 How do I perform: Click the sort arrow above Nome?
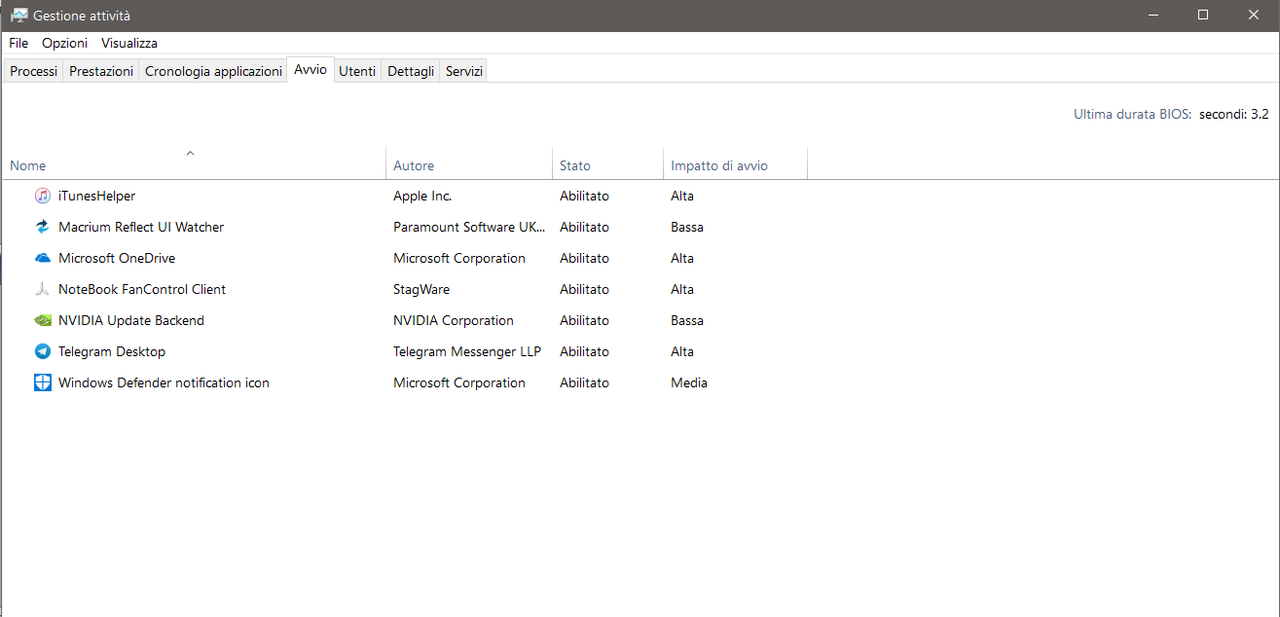point(190,153)
